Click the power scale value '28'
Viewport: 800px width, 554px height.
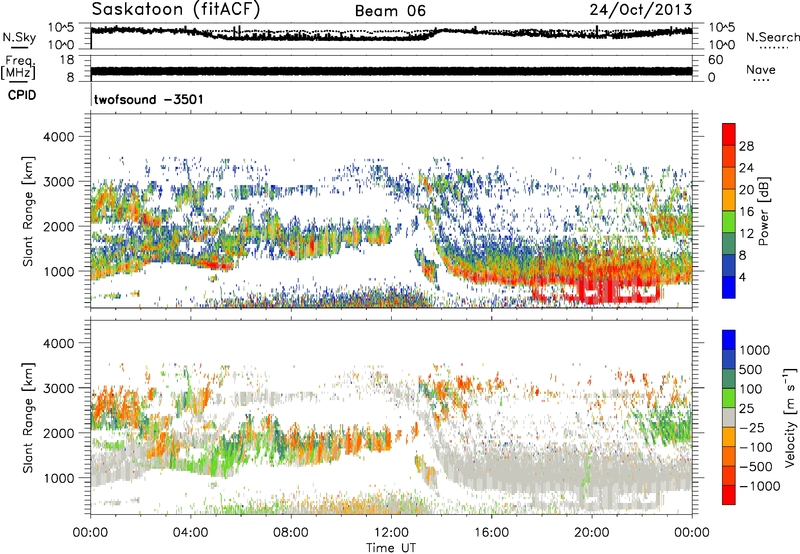[746, 146]
